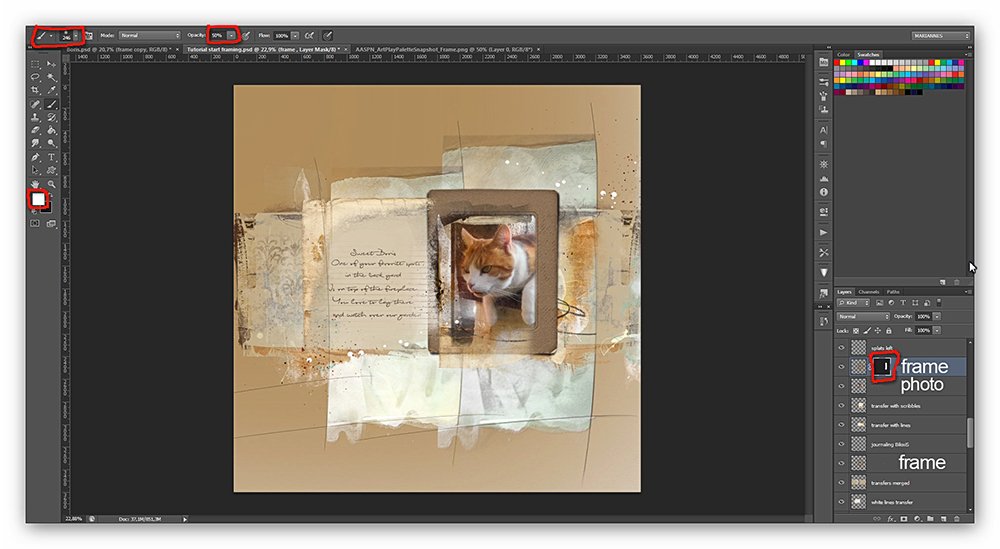Hide the photo layer

(x=841, y=386)
